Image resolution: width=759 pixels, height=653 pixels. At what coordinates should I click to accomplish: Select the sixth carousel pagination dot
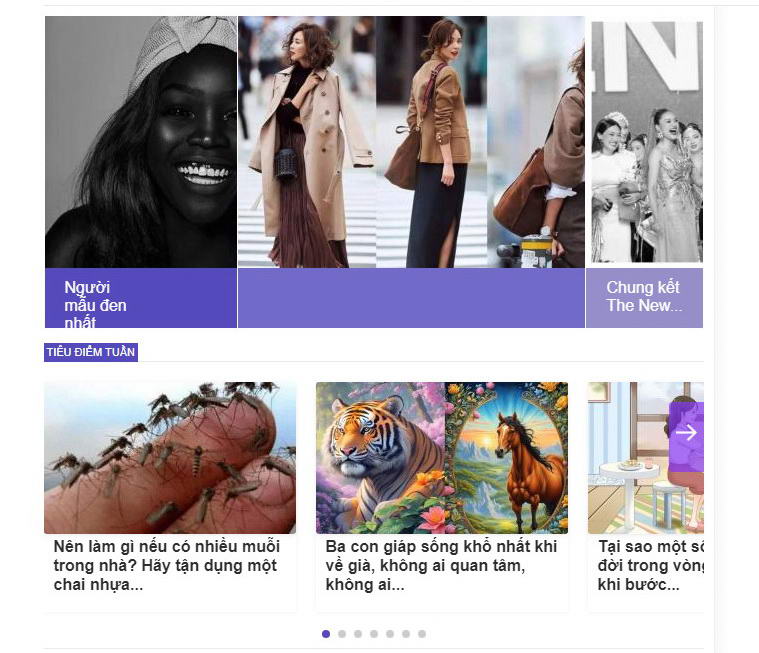point(406,634)
